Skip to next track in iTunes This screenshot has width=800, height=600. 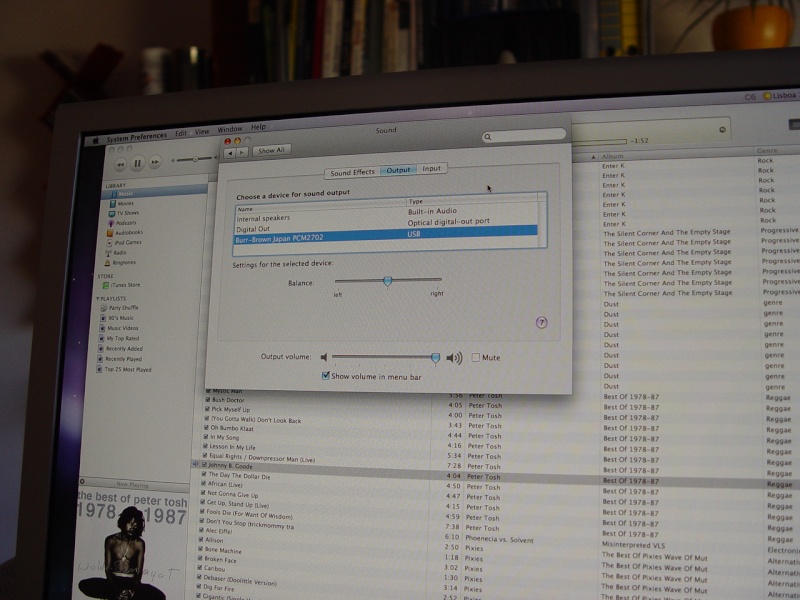[x=155, y=162]
